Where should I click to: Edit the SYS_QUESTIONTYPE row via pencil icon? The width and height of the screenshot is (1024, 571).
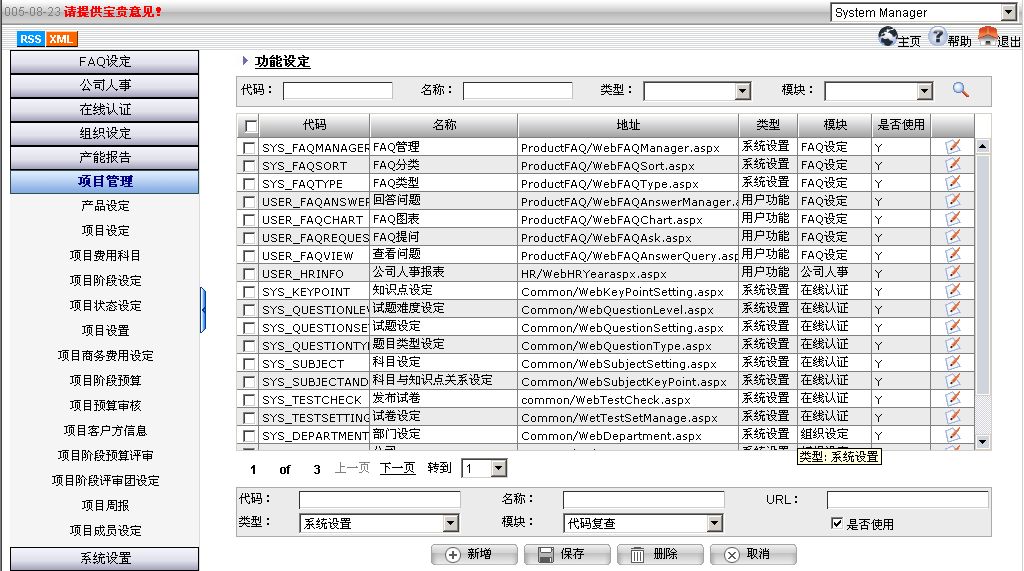(953, 344)
